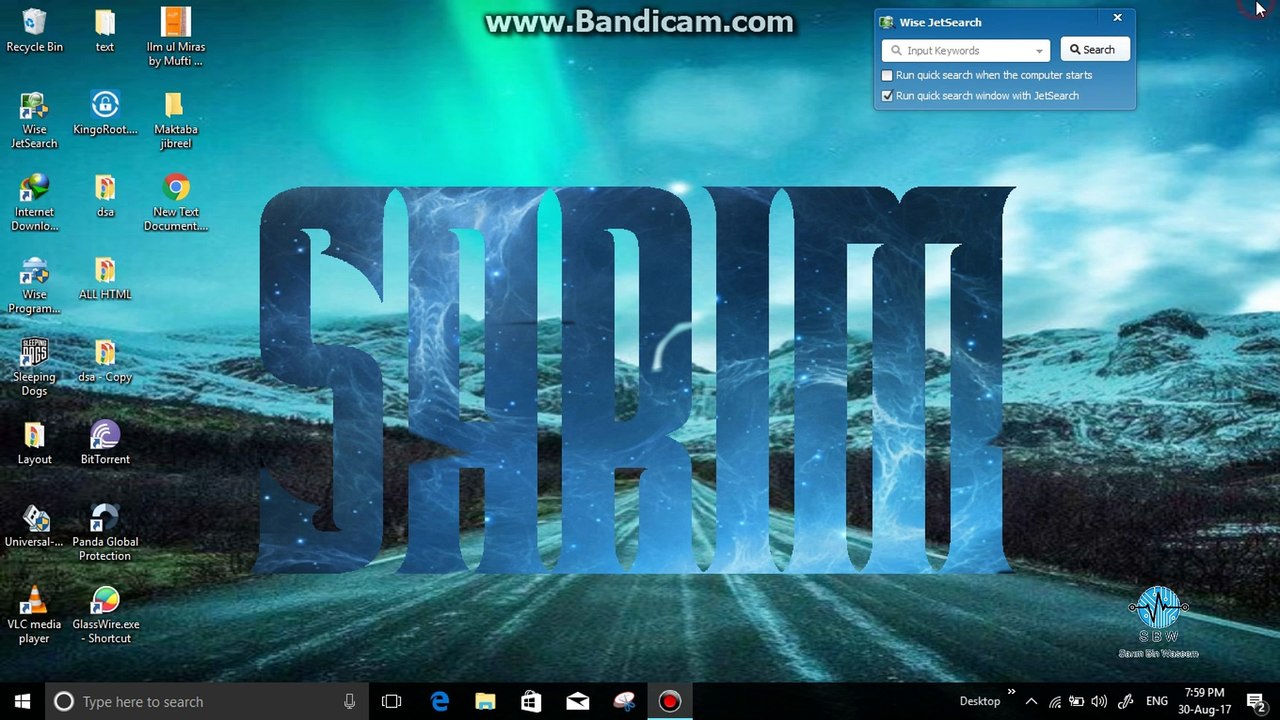
Task: Click the Search button in Wise JetSearch
Action: 1095,49
